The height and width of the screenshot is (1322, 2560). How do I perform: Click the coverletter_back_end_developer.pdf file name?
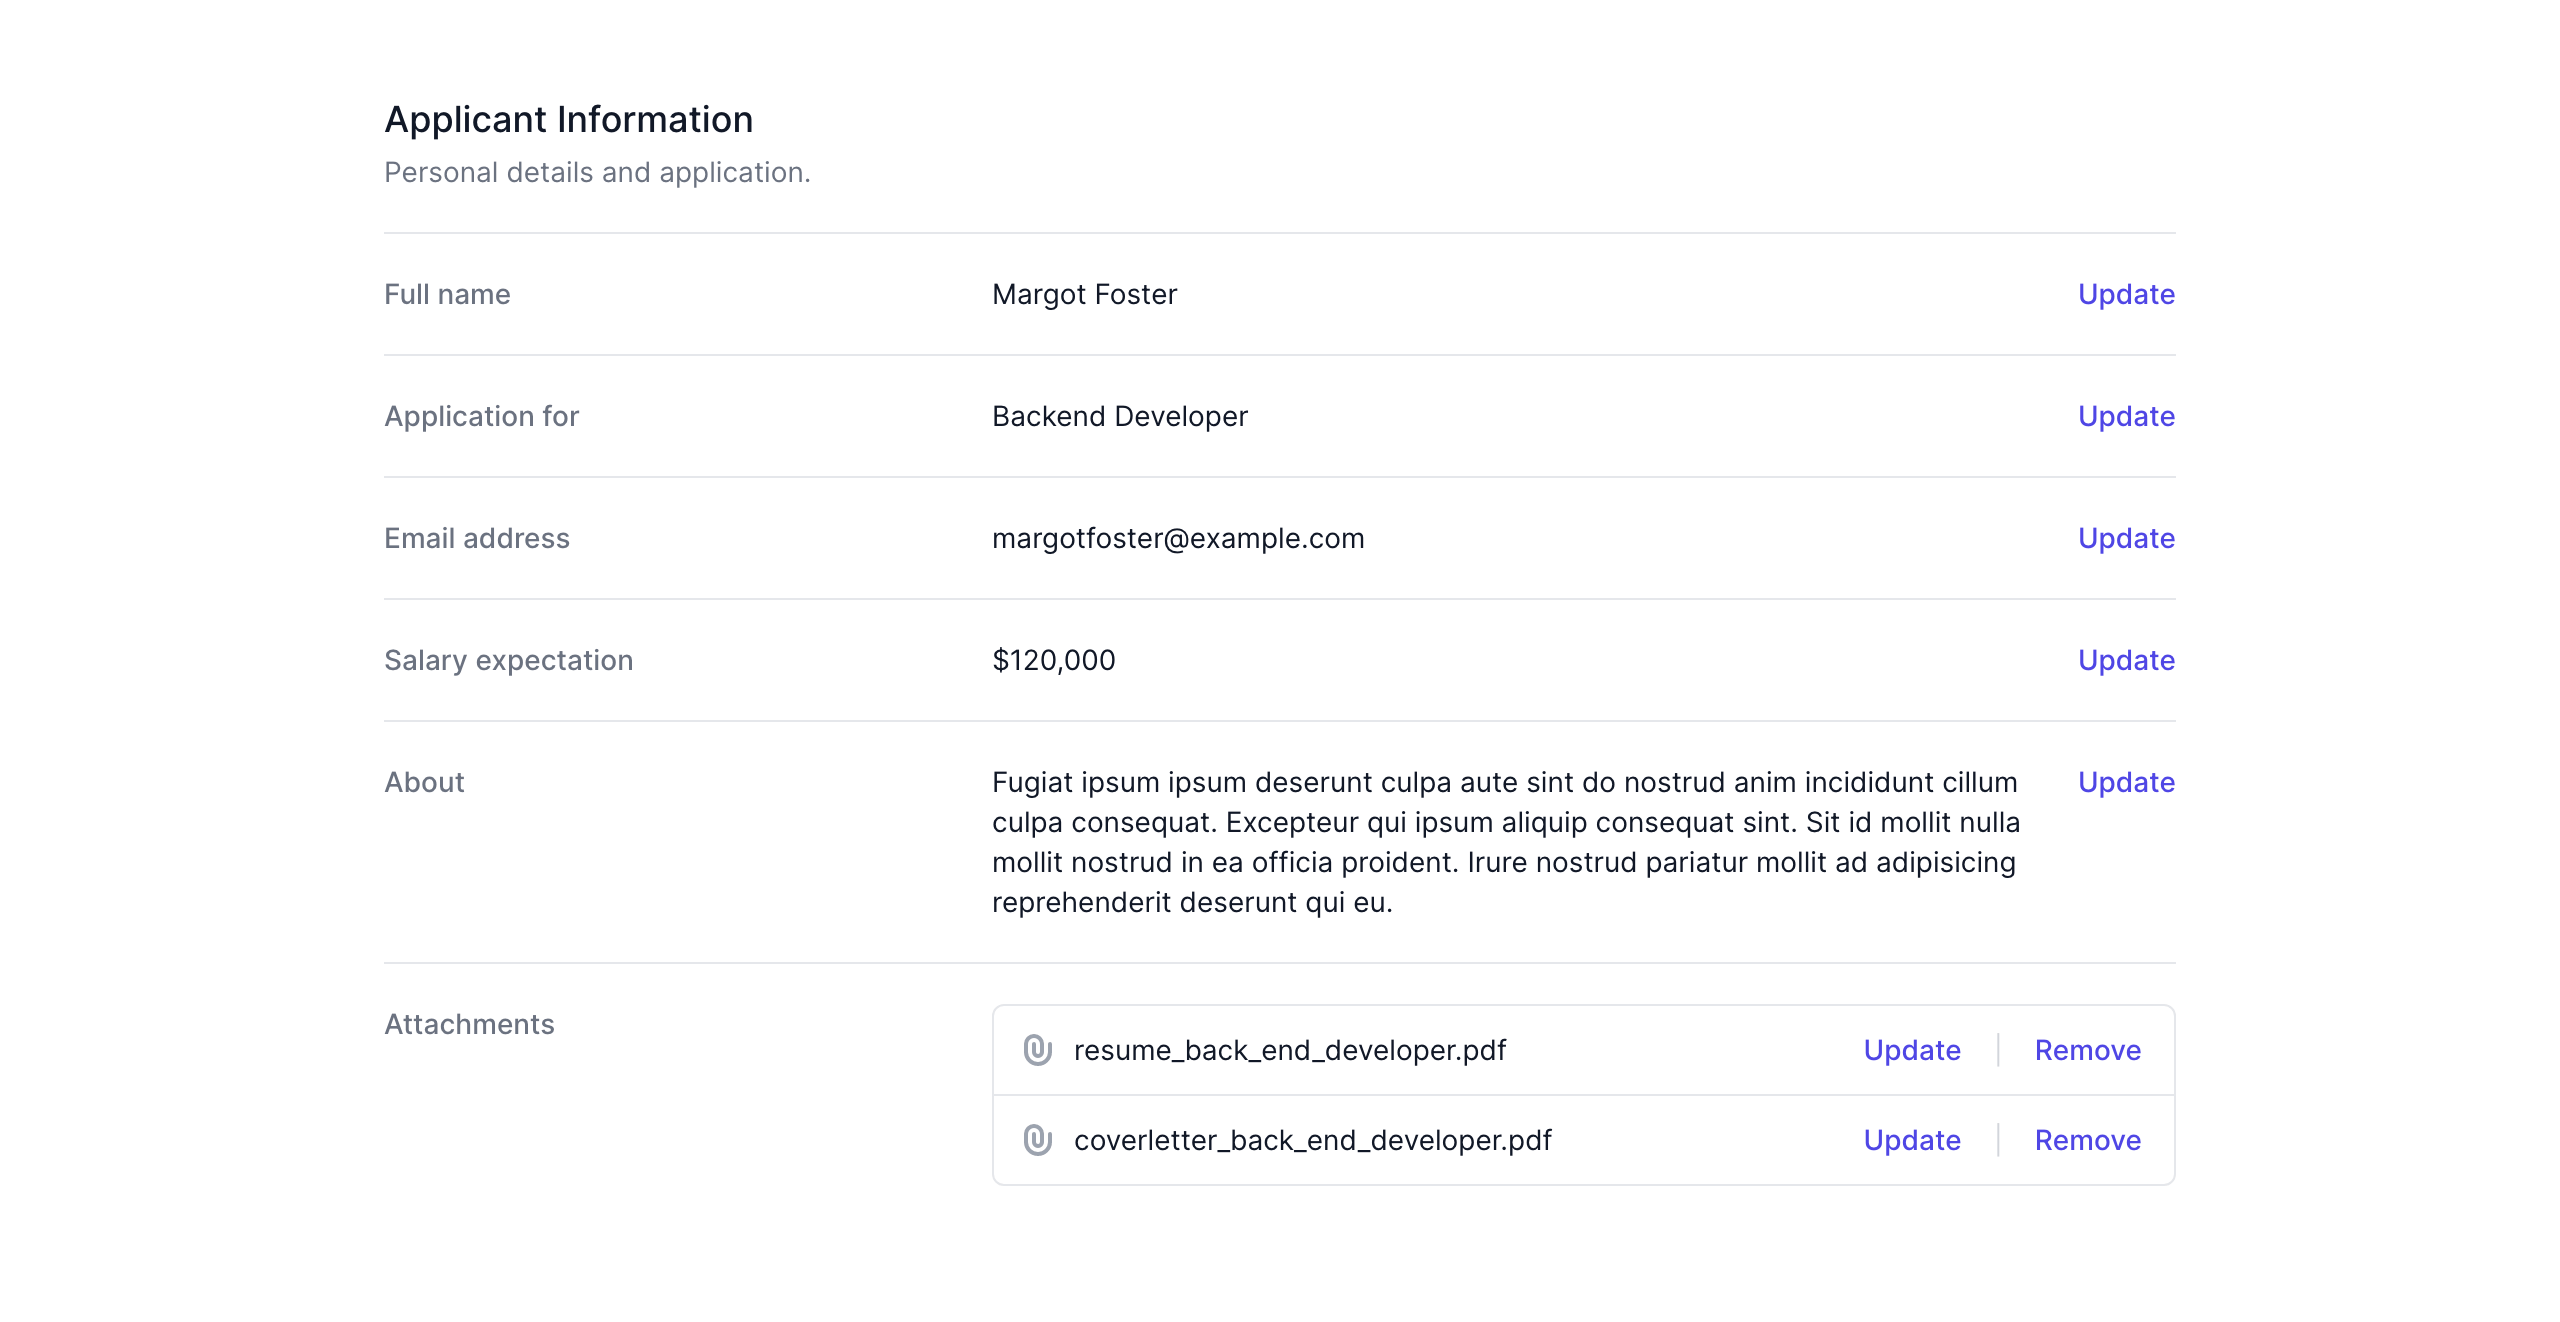coord(1312,1140)
